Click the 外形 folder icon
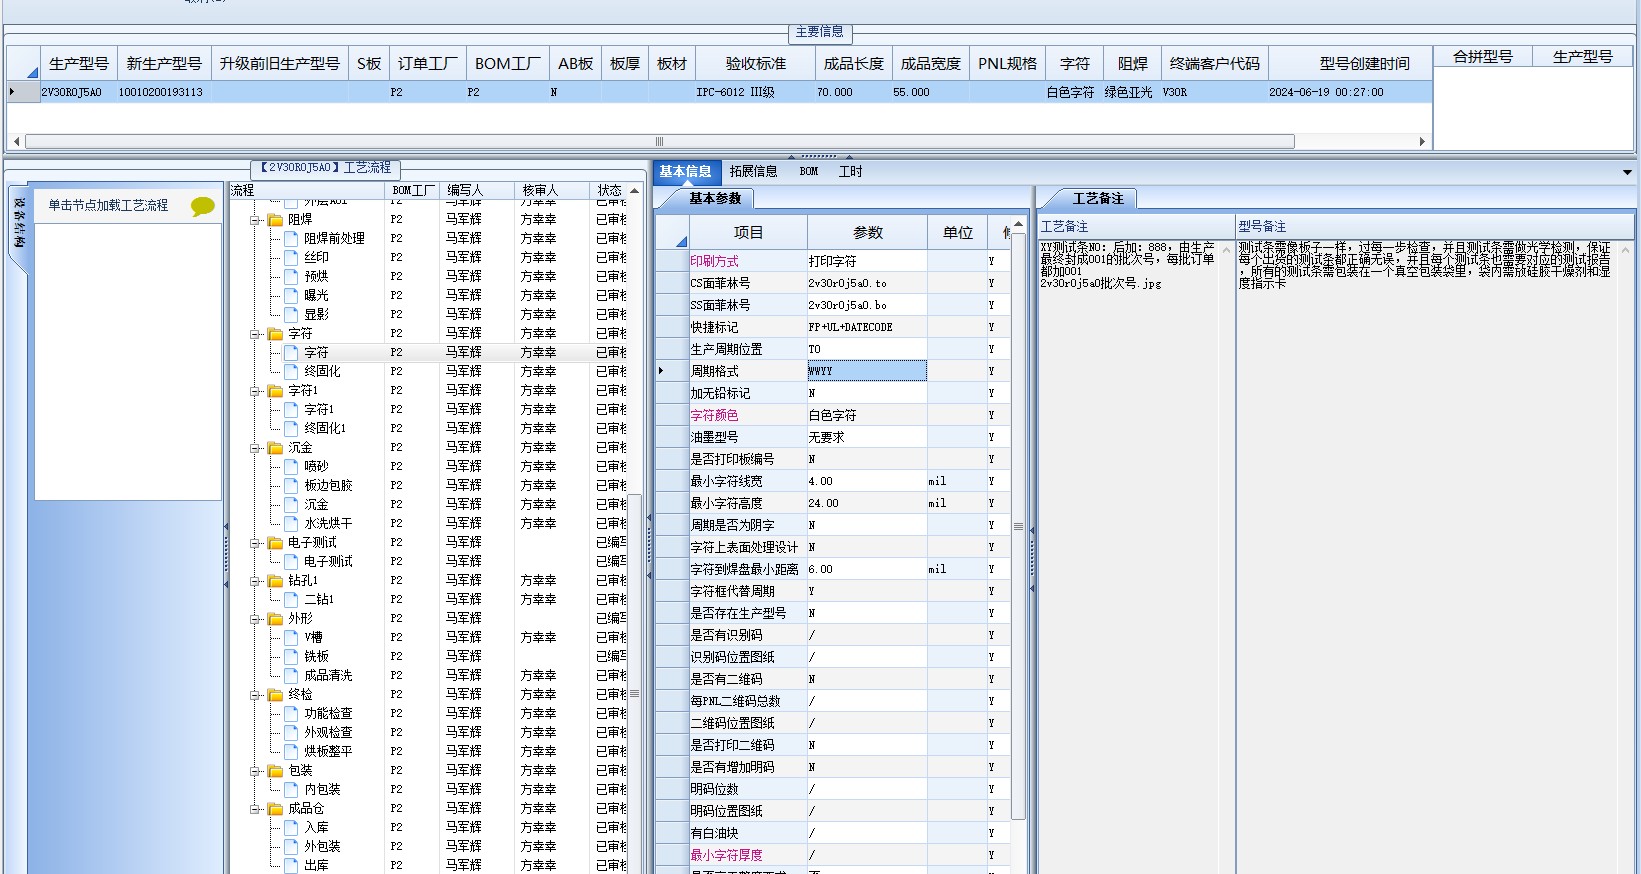This screenshot has width=1641, height=874. 276,618
